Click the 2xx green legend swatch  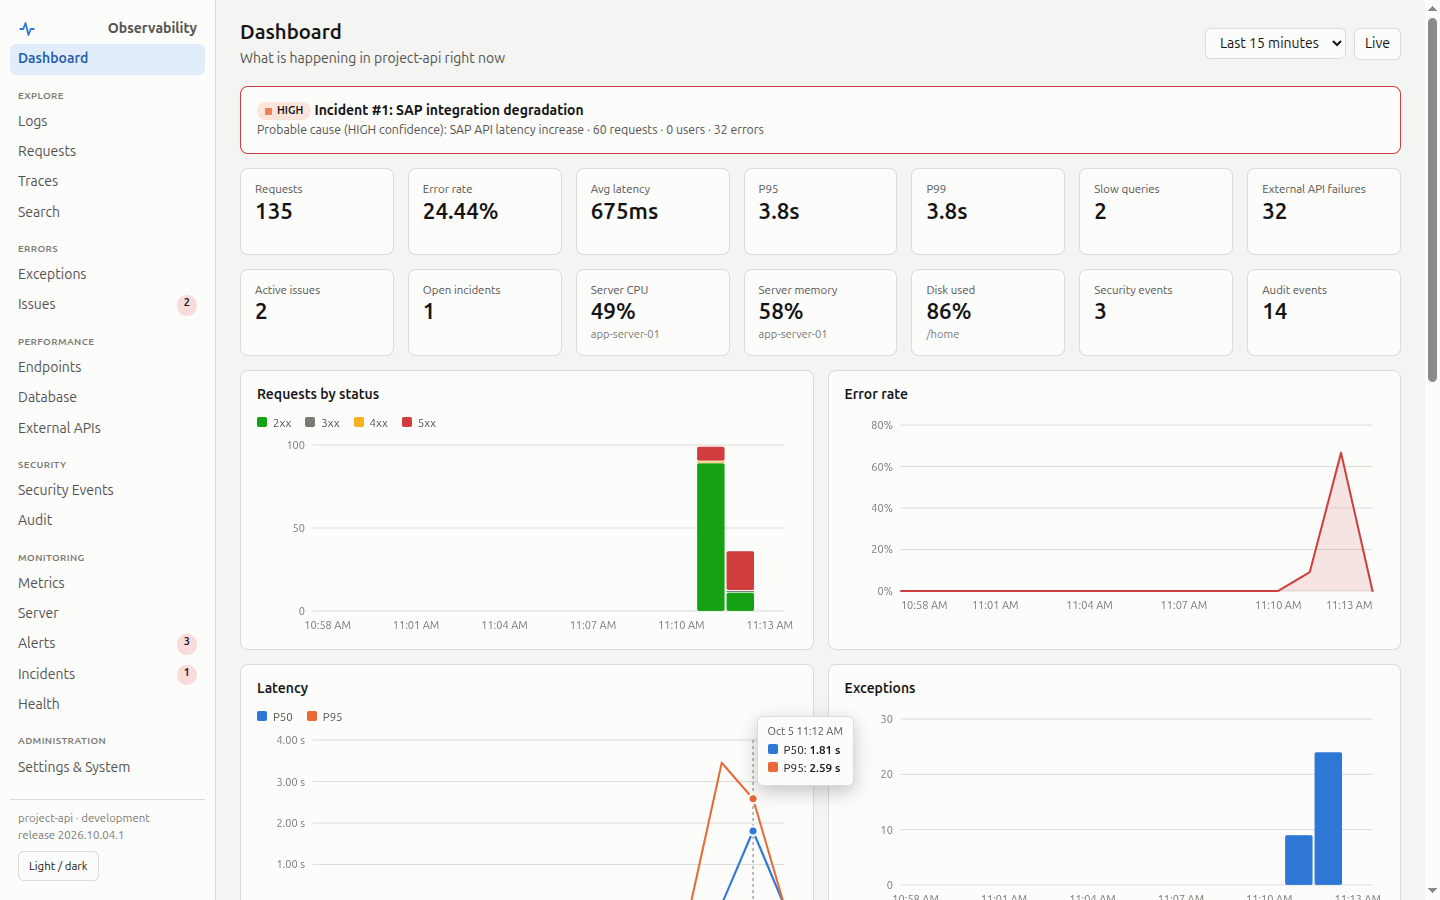tap(262, 423)
